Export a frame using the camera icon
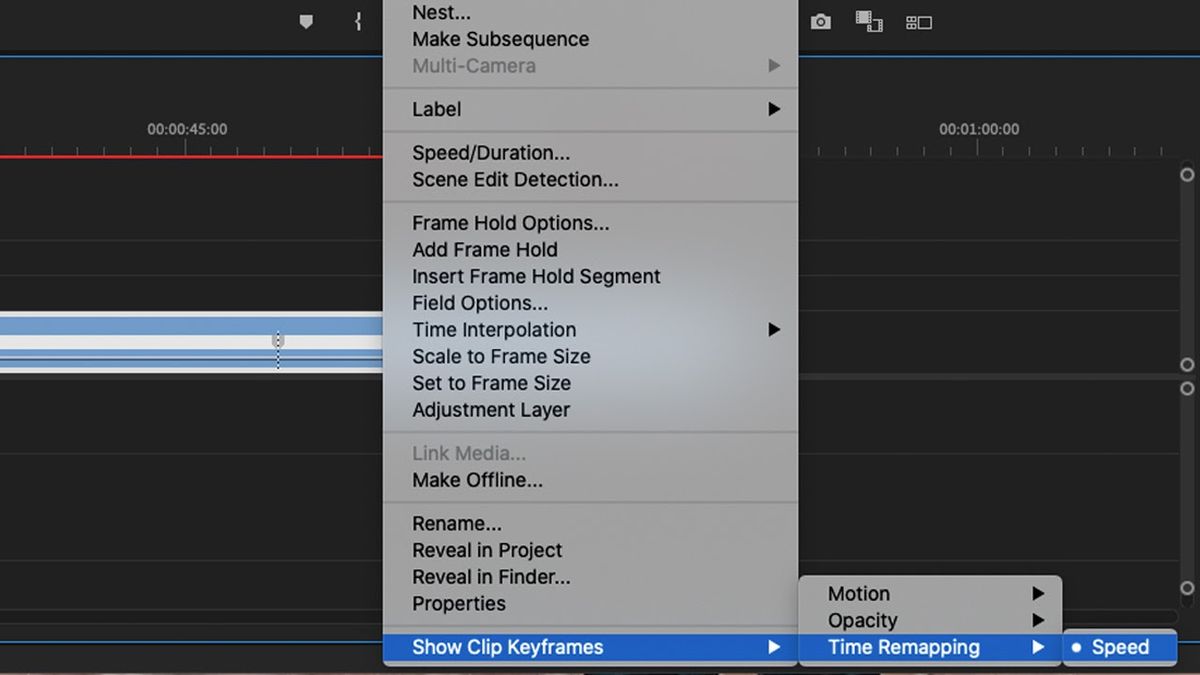Image resolution: width=1200 pixels, height=675 pixels. tap(820, 21)
